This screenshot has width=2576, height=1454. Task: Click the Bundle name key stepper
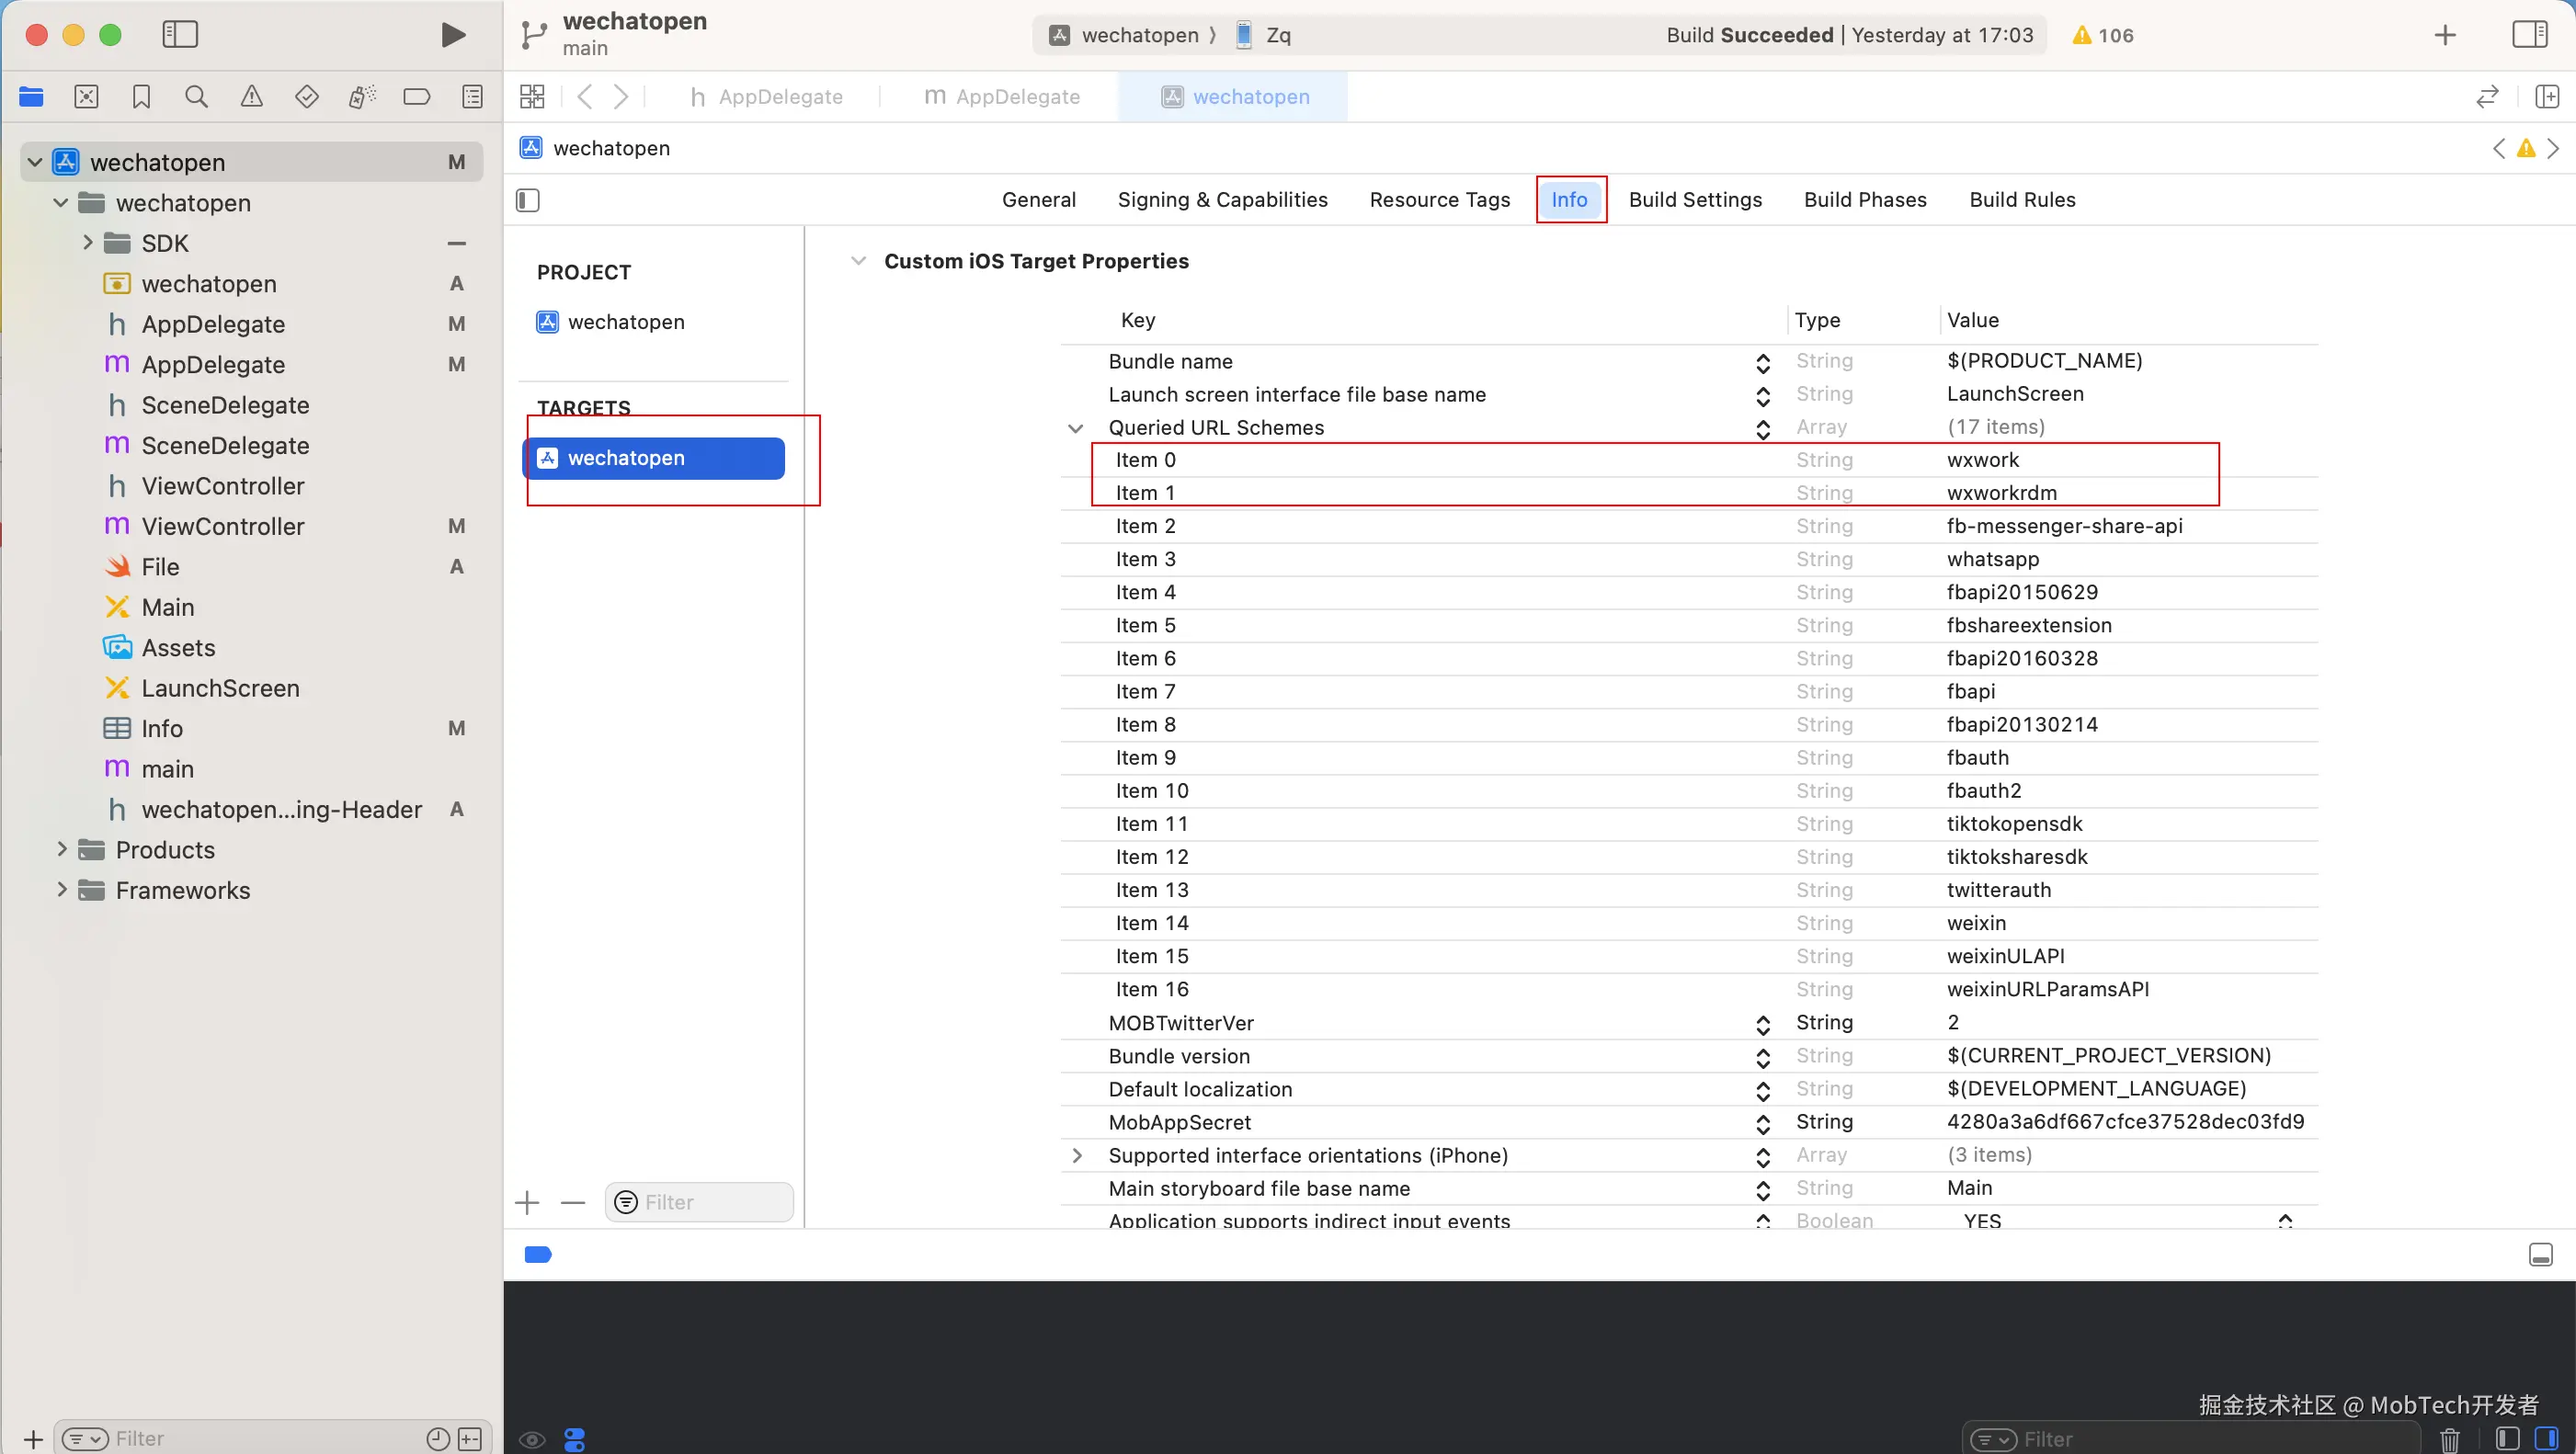coord(1763,362)
